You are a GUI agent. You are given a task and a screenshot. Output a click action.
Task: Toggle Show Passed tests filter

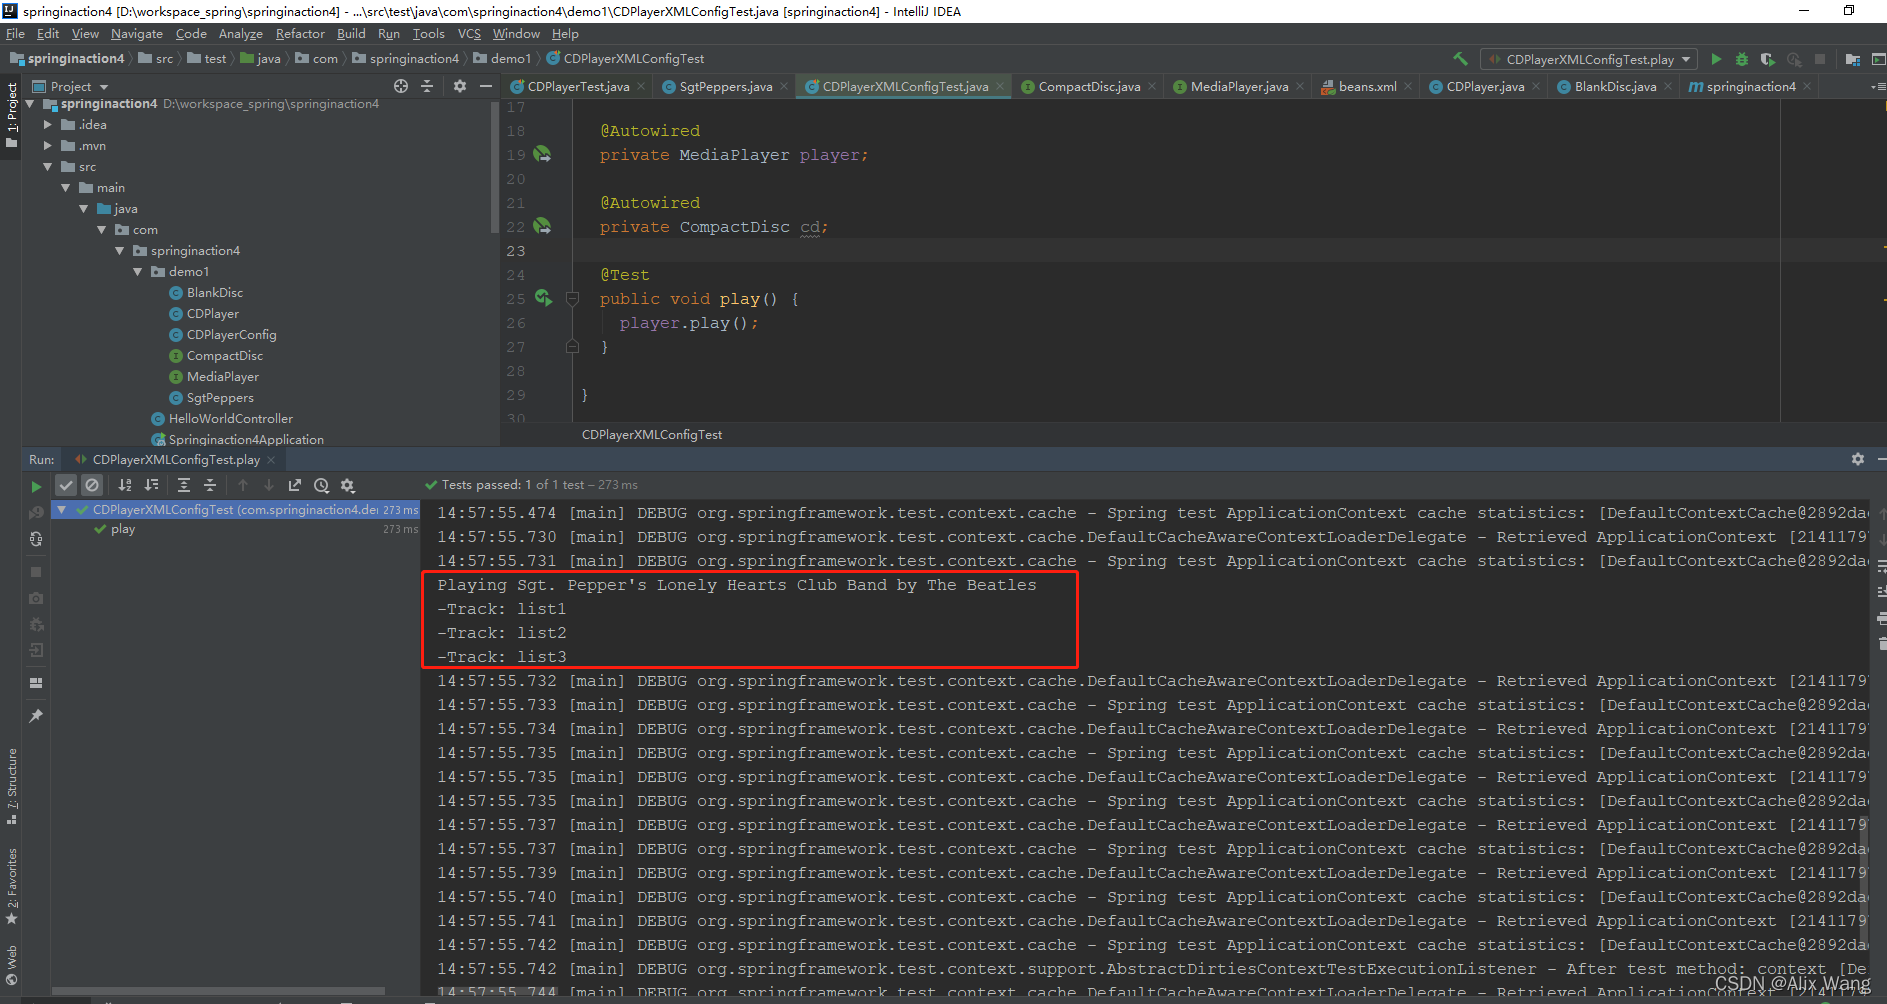pyautogui.click(x=66, y=485)
